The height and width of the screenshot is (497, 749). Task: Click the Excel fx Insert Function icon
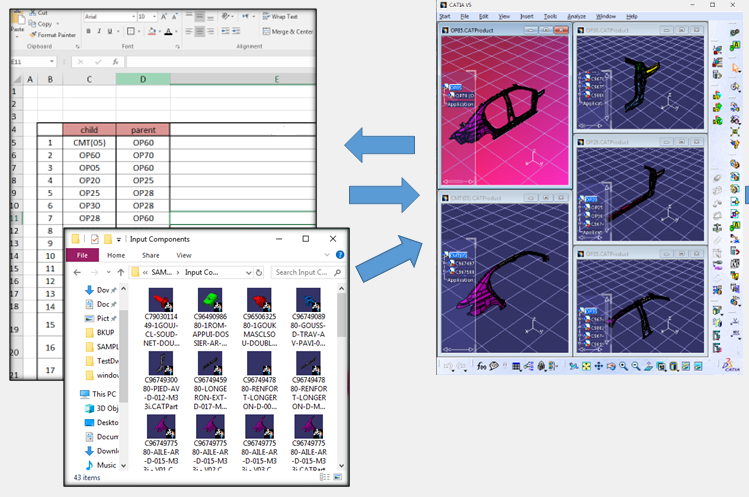(115, 62)
